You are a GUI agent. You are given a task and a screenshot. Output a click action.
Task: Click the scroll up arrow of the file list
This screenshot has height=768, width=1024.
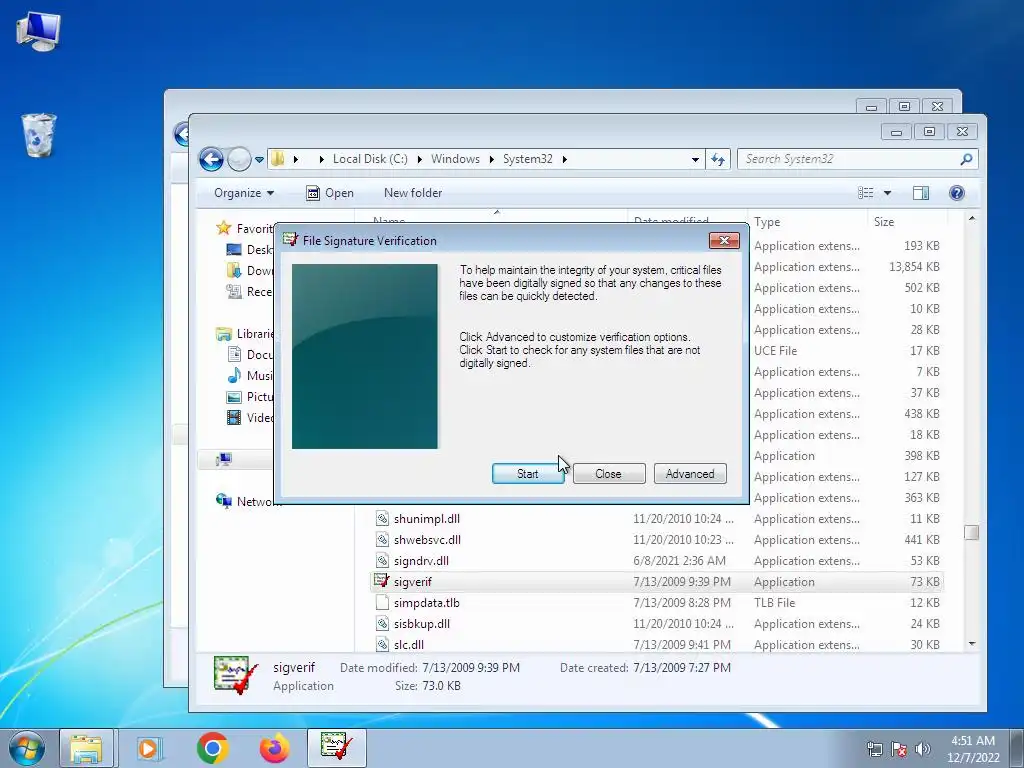(x=972, y=219)
